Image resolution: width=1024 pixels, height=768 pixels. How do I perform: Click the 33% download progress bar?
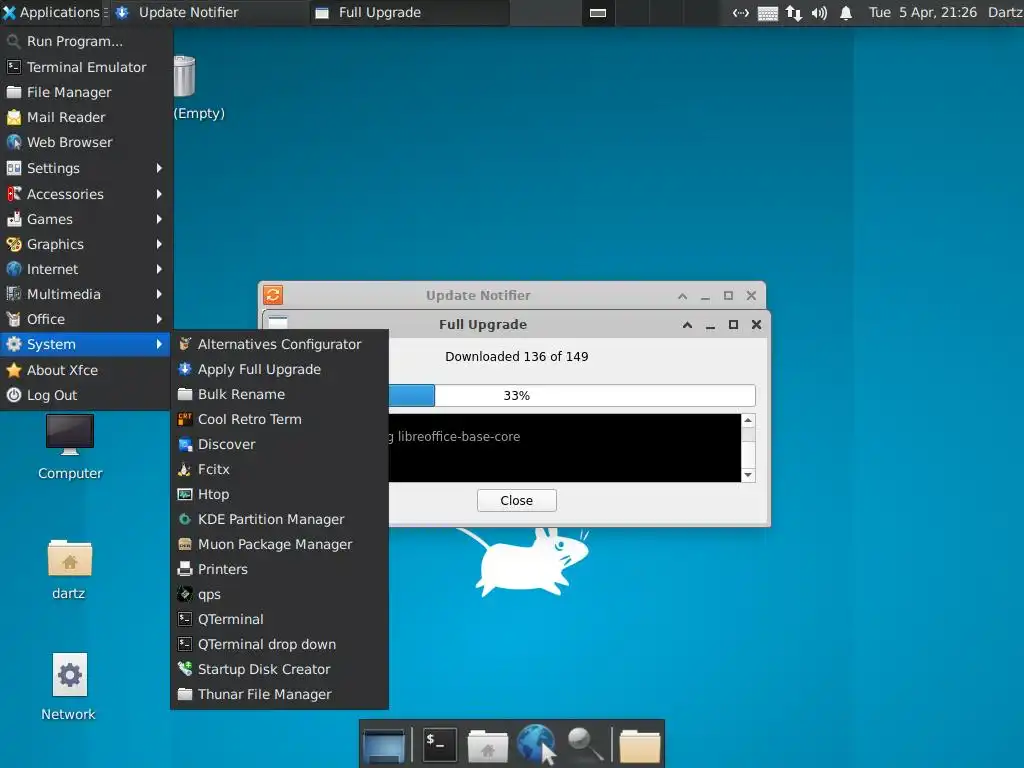point(572,395)
